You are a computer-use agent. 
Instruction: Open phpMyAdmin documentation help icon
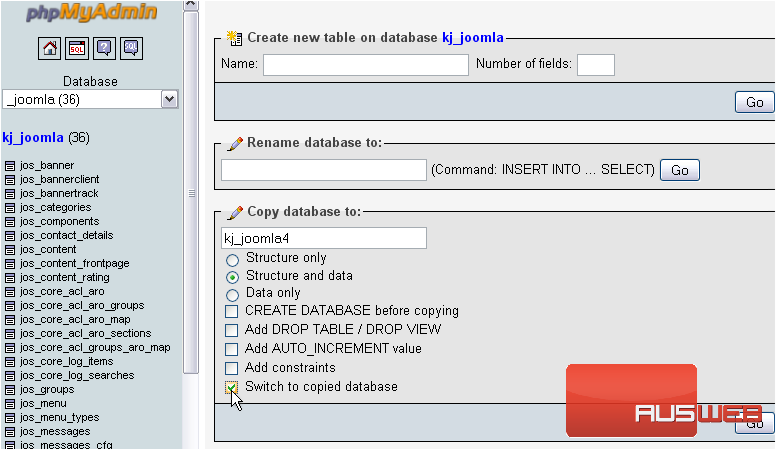pos(104,48)
